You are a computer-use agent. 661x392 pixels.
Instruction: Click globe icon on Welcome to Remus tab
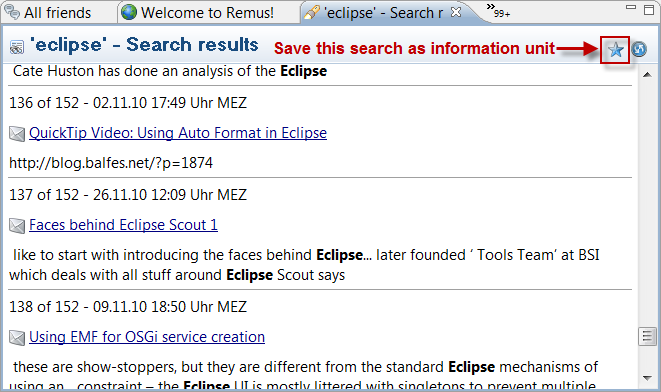point(129,12)
